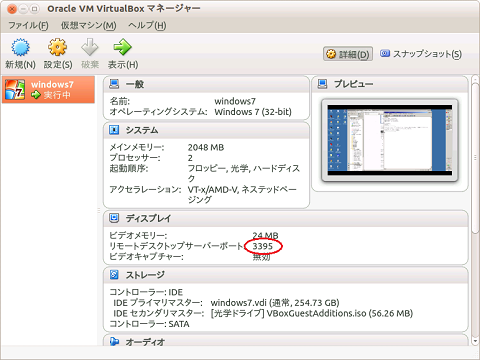480x360 pixels.
Task: Click the Windows 7 (32-bit) OS value
Action: point(253,112)
